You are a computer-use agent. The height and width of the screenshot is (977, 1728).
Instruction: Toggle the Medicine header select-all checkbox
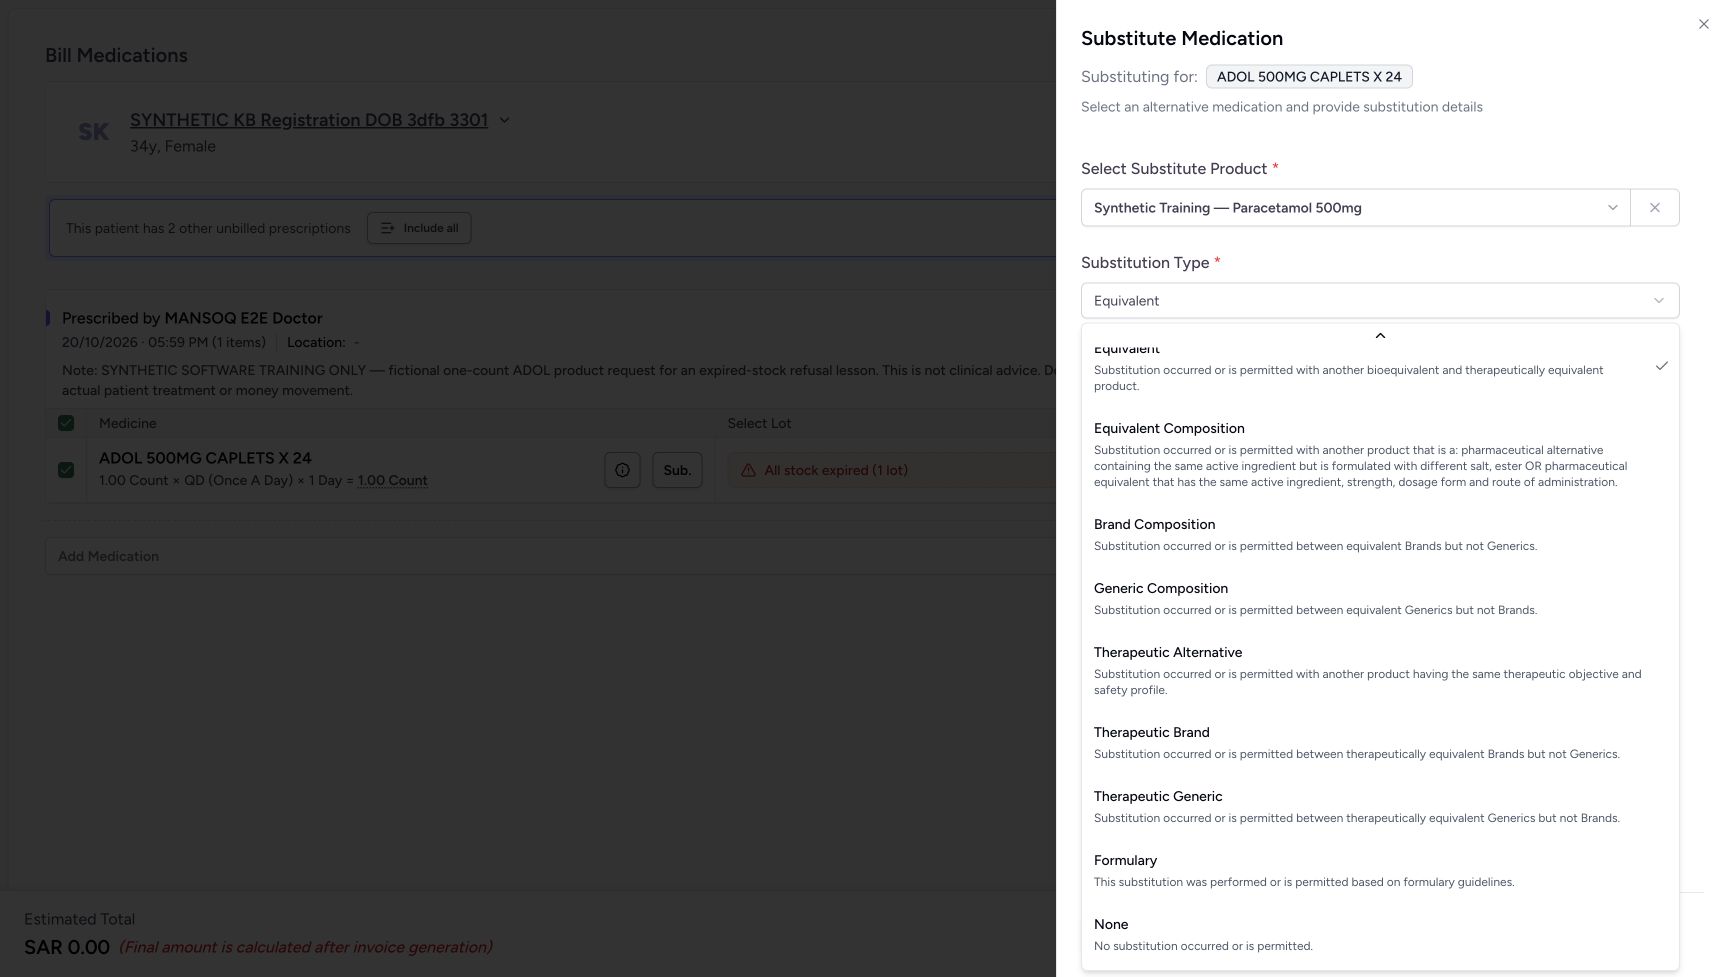66,423
